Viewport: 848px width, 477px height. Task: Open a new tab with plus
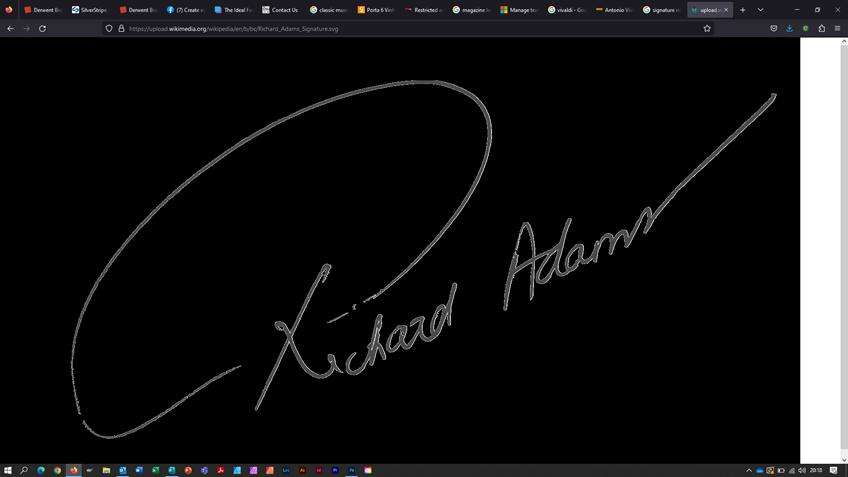pos(743,10)
